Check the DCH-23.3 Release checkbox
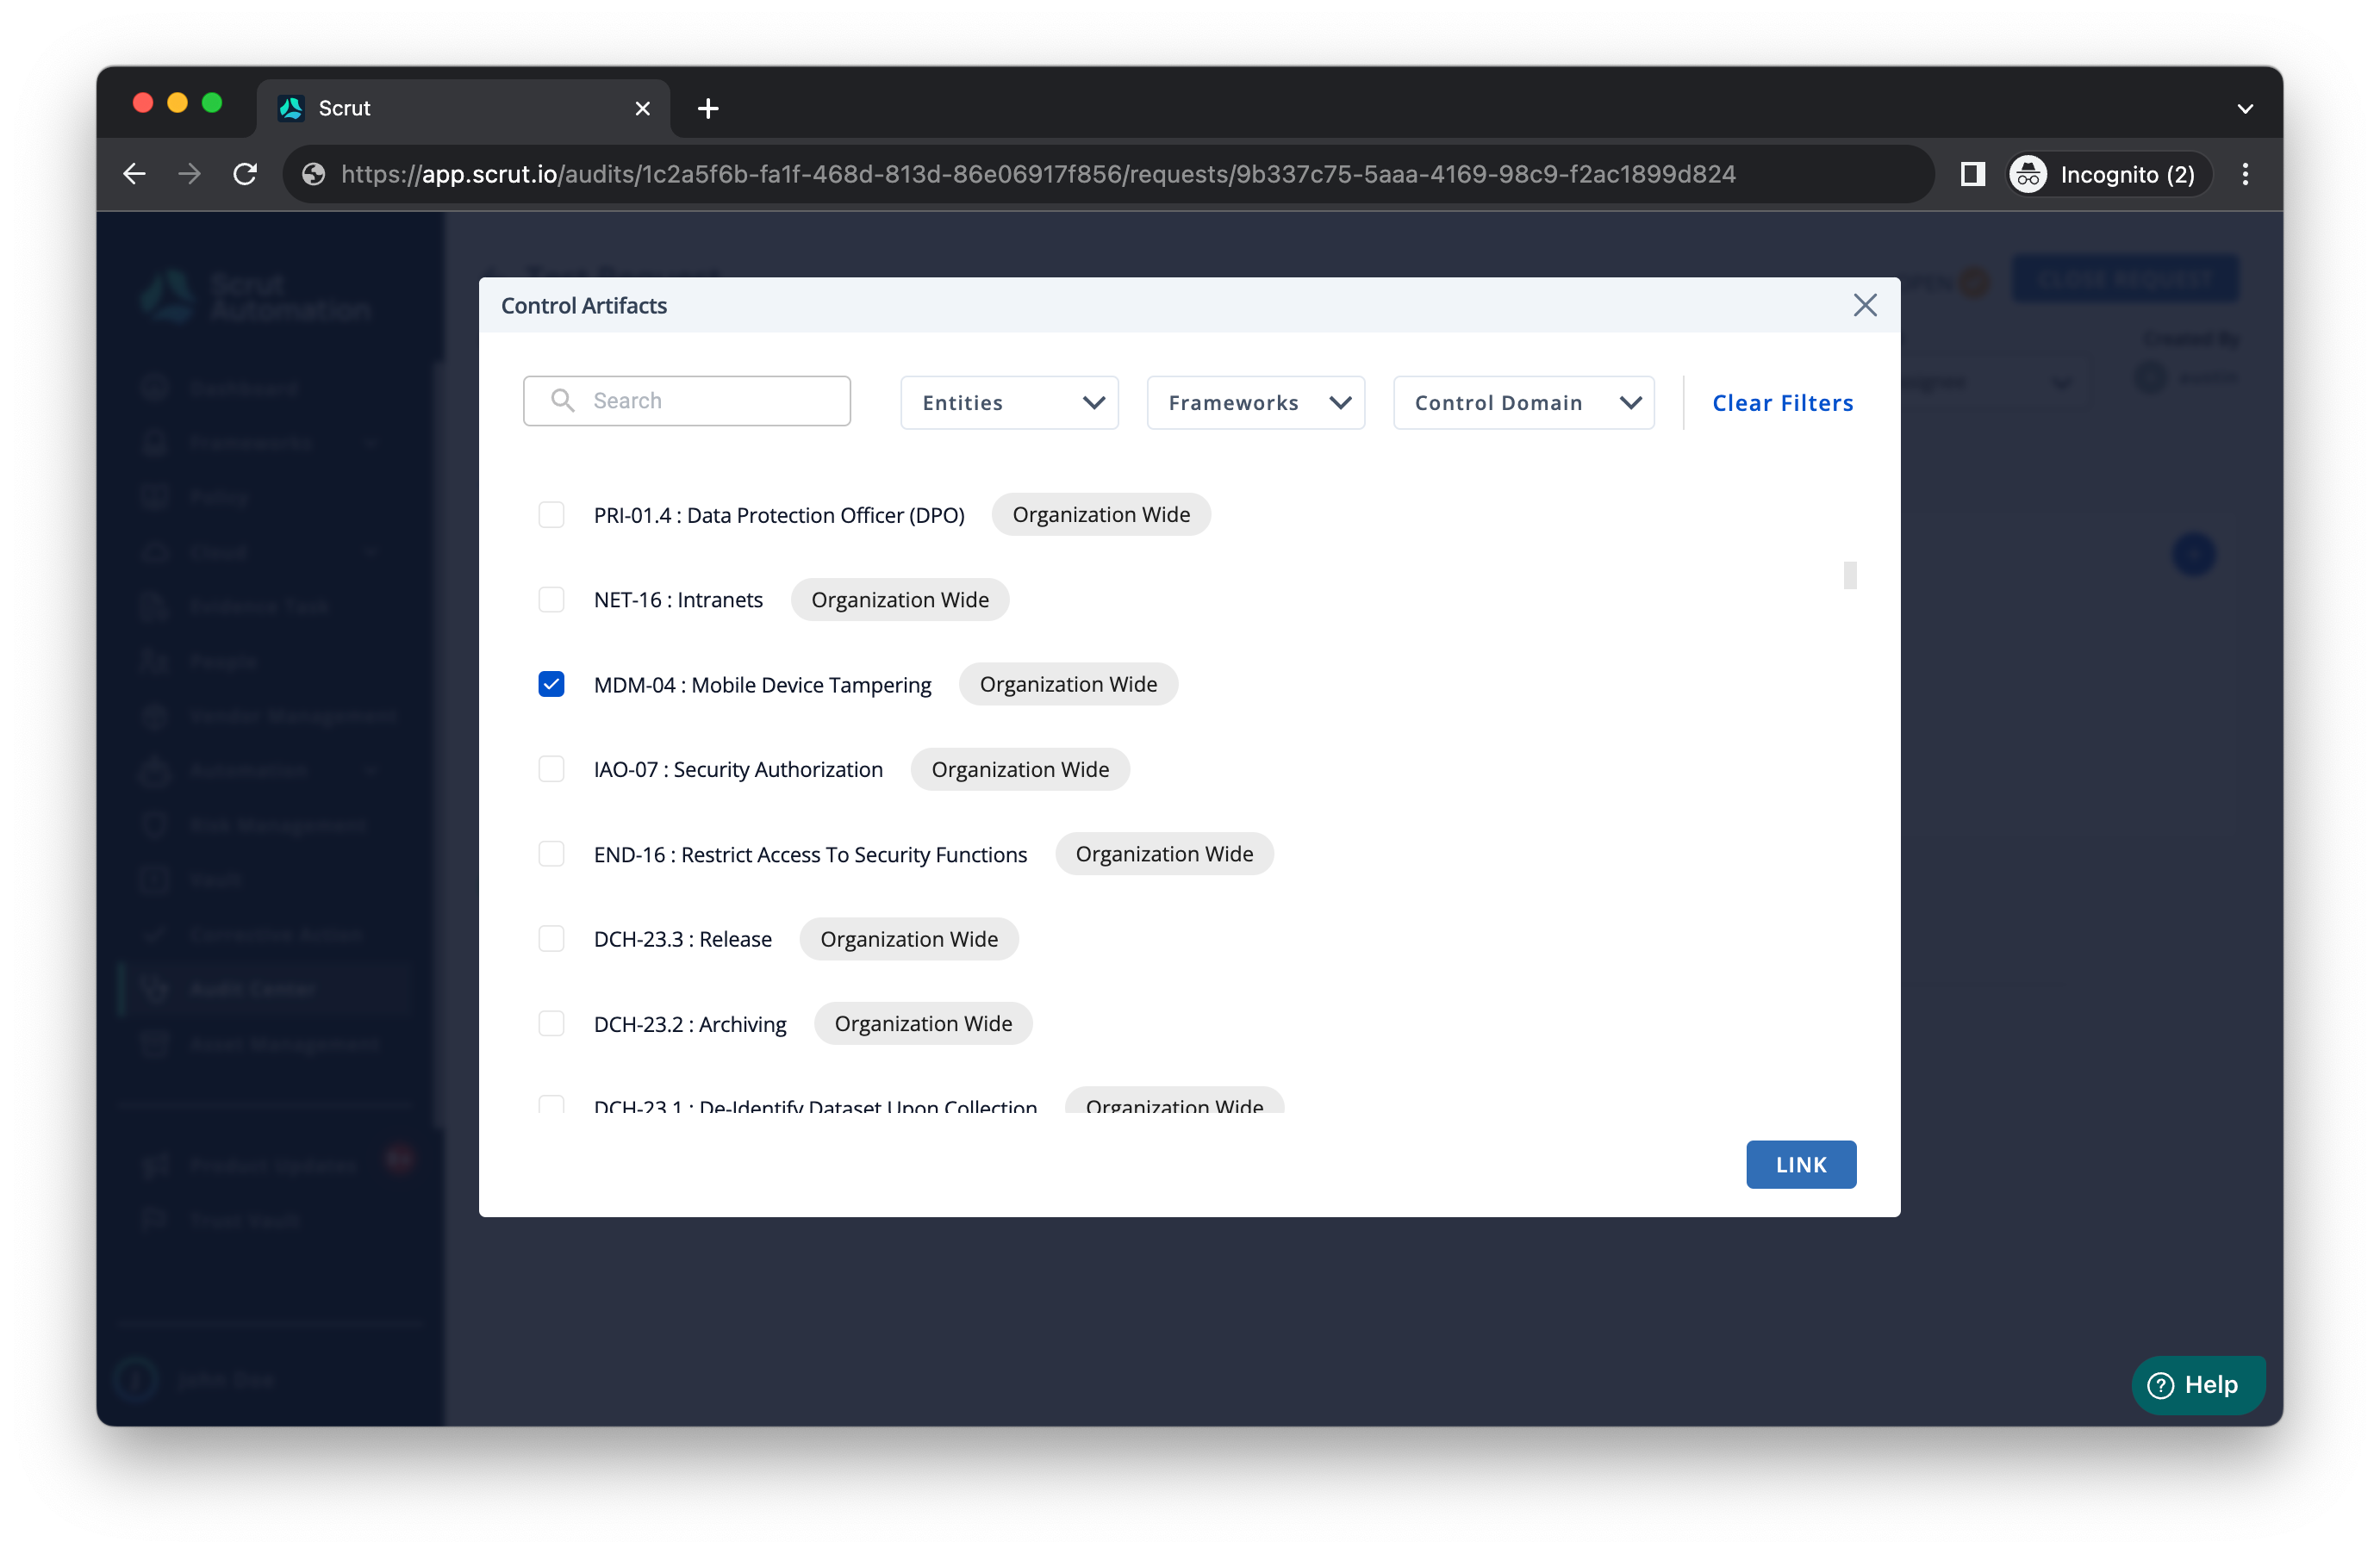This screenshot has height=1554, width=2380. pos(551,939)
